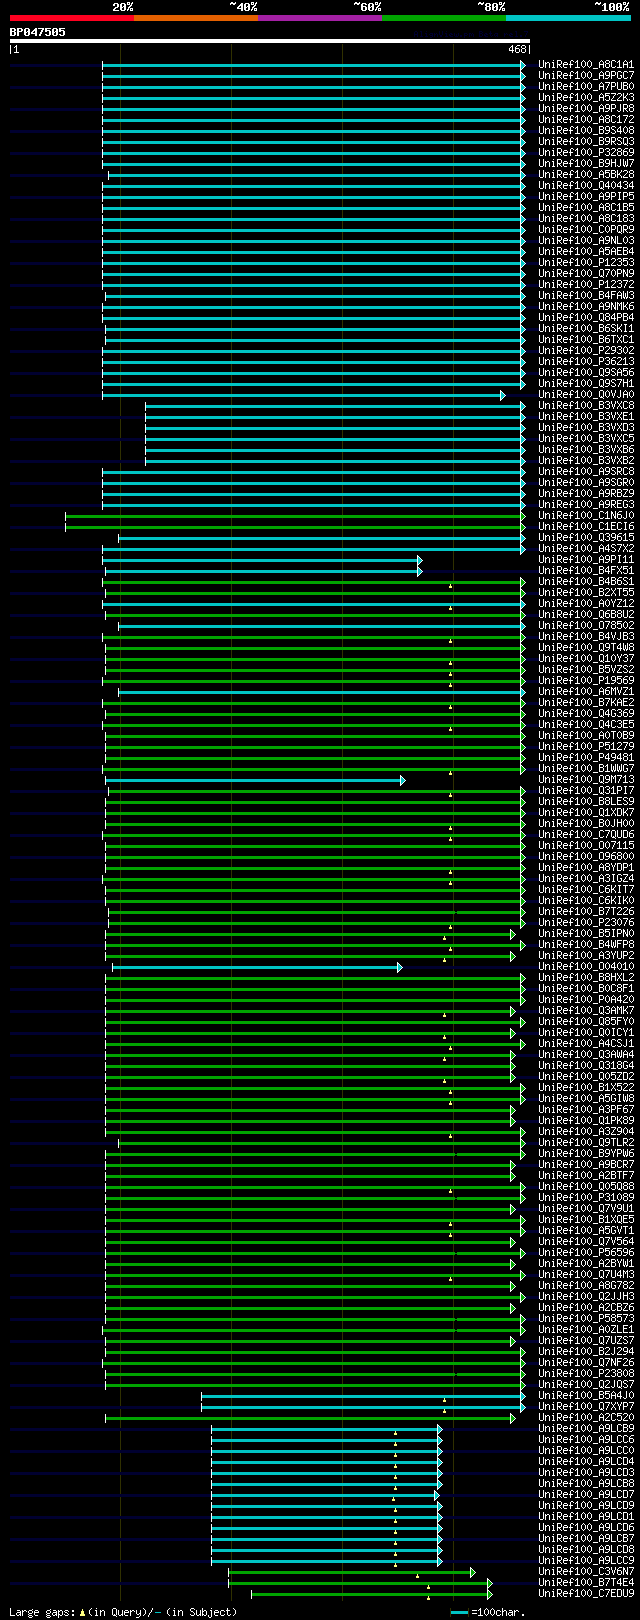
Task: Select hit label UniRef100_Q84PB4
Action: click(x=586, y=318)
